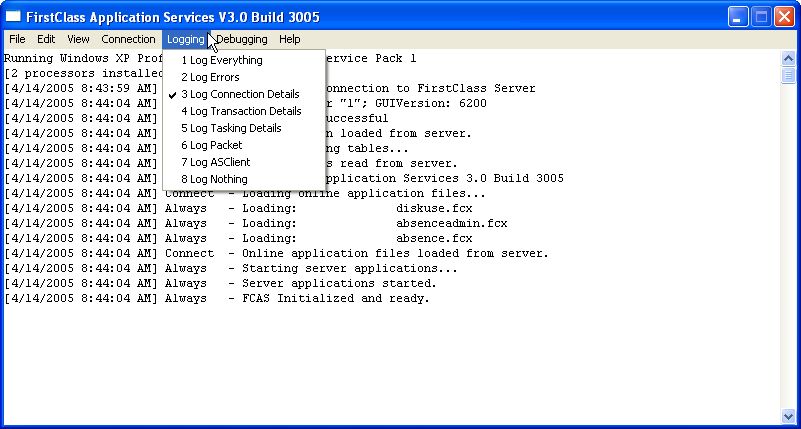Enable Log Transaction Details
The width and height of the screenshot is (801, 429).
point(241,111)
